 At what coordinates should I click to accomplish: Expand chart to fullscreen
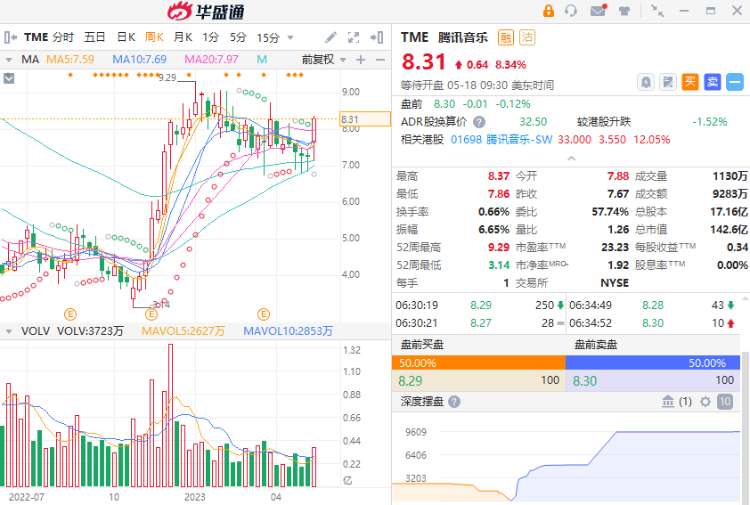coord(353,37)
